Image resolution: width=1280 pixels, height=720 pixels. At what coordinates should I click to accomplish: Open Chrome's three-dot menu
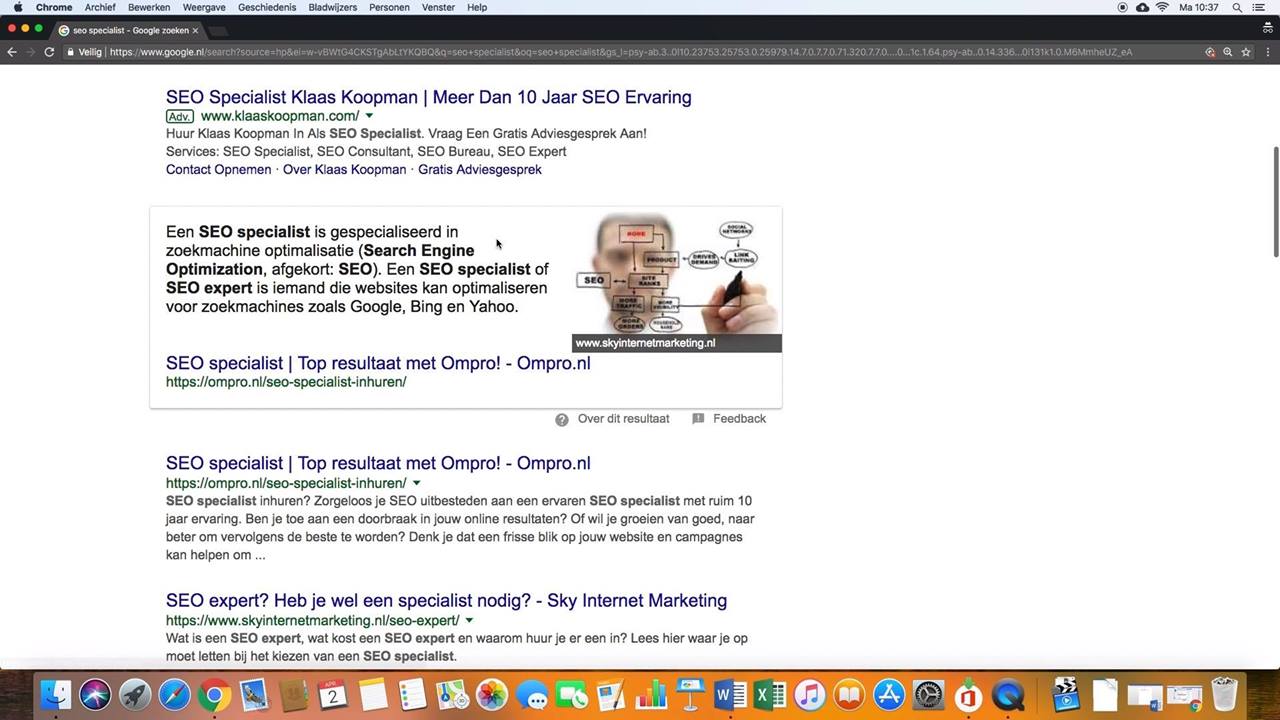1267,52
